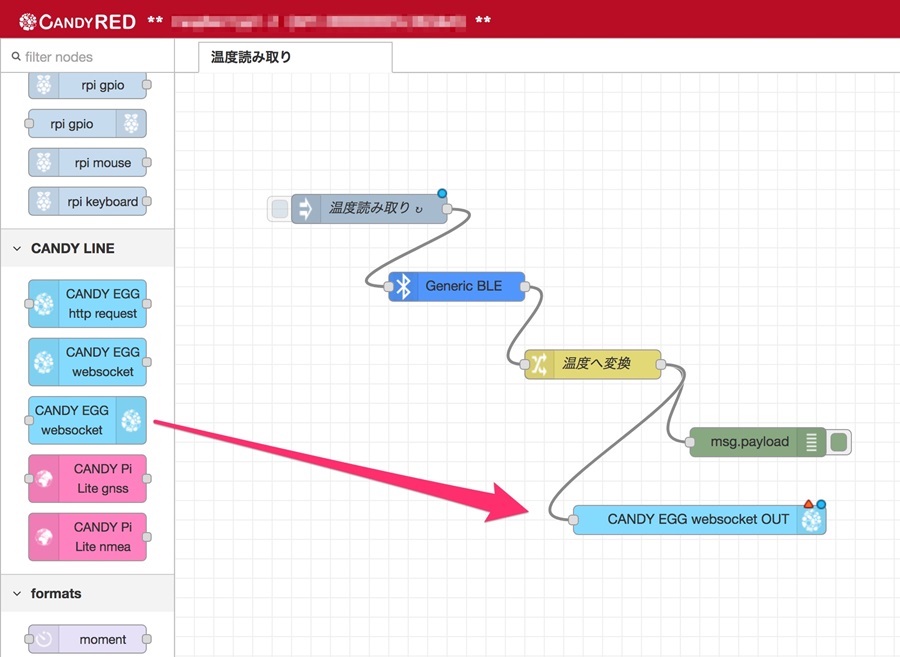This screenshot has height=657, width=900.
Task: Collapse the formats category chevron
Action: [17, 593]
